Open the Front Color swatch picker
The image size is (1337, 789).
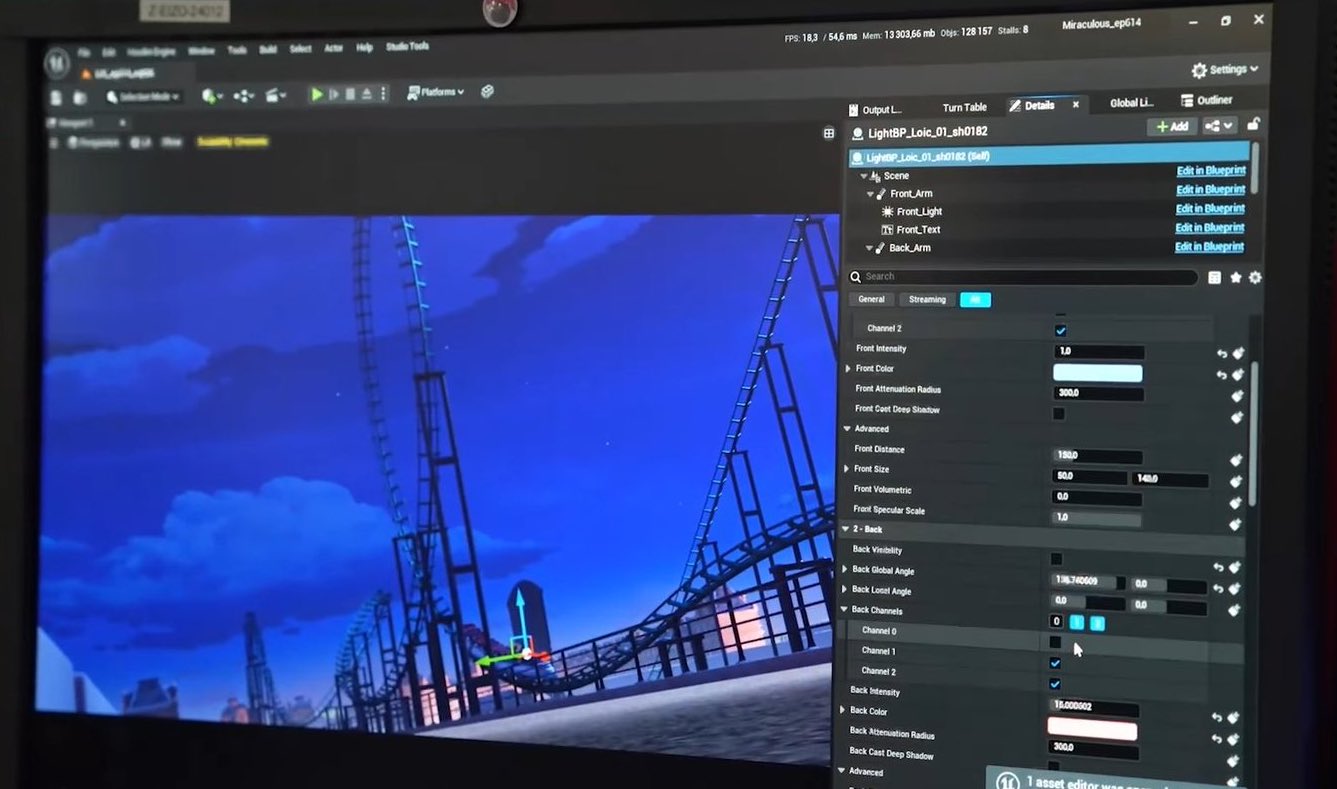pyautogui.click(x=1097, y=373)
